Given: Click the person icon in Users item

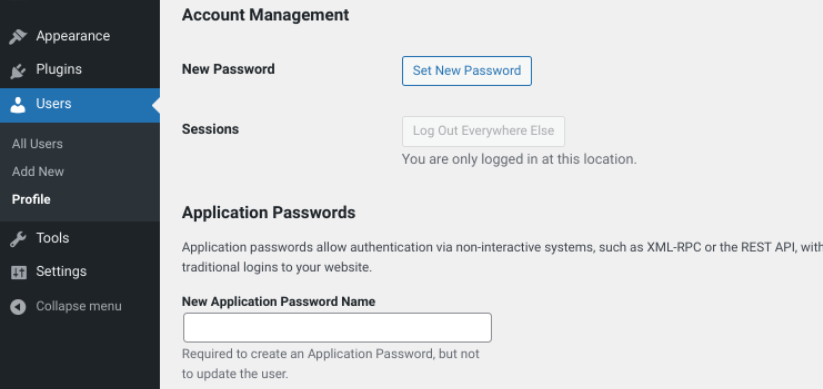Looking at the screenshot, I should (18, 104).
